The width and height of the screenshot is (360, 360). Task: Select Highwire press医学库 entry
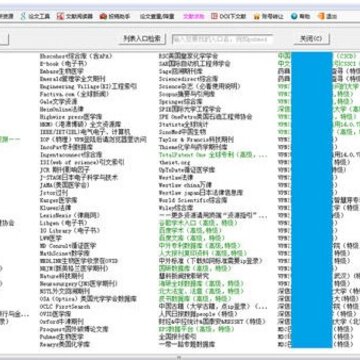pos(71,117)
